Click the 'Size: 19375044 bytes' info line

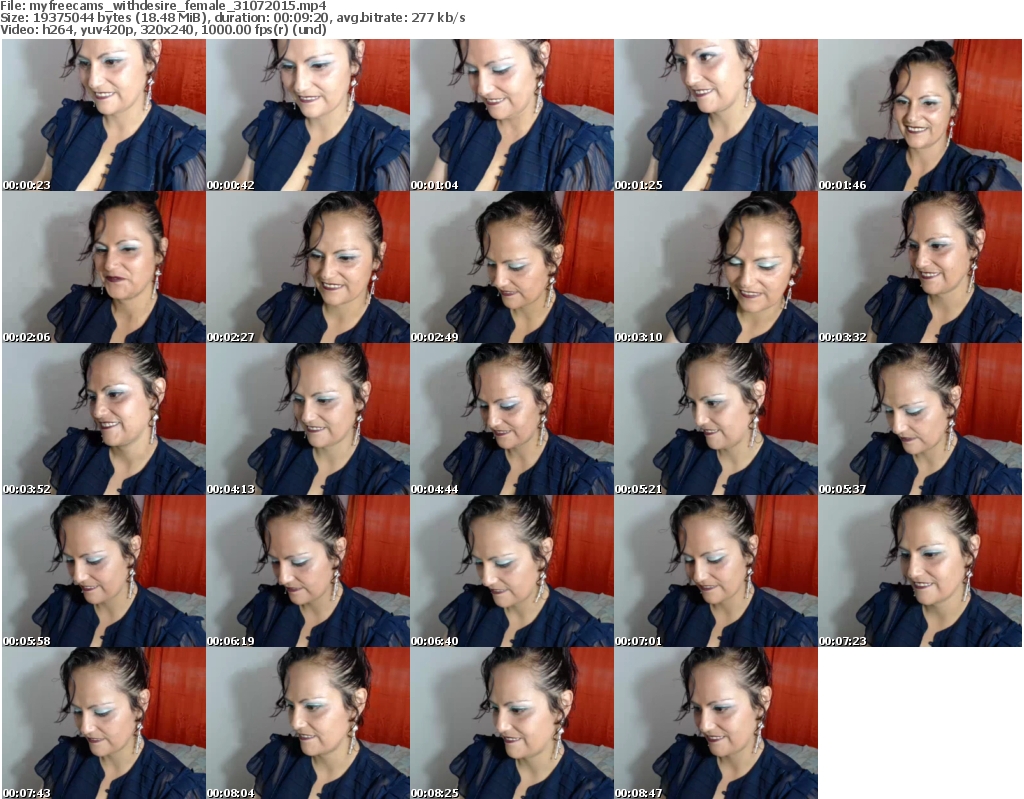point(232,18)
